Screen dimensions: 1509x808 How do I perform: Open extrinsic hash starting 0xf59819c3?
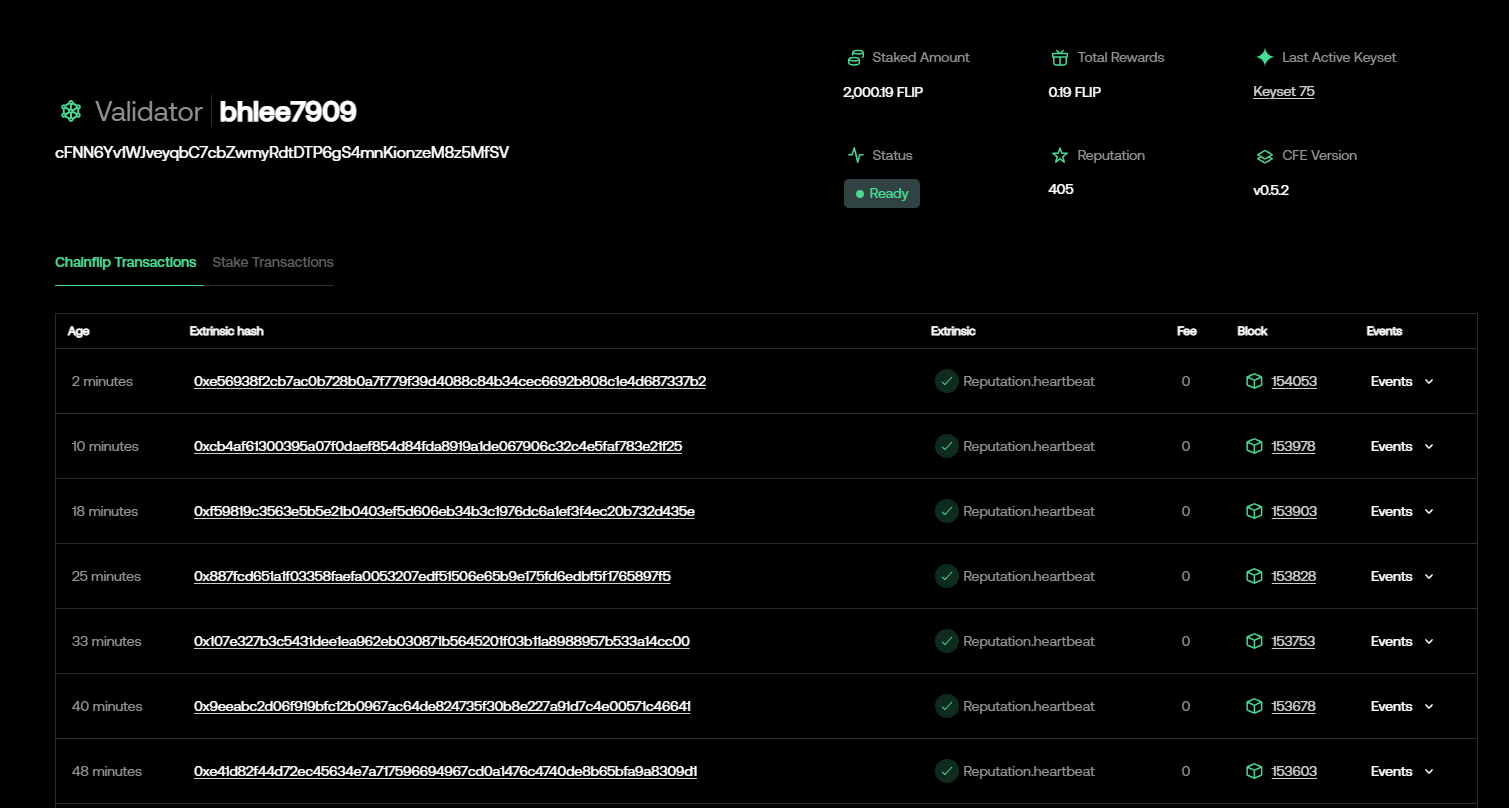[444, 511]
